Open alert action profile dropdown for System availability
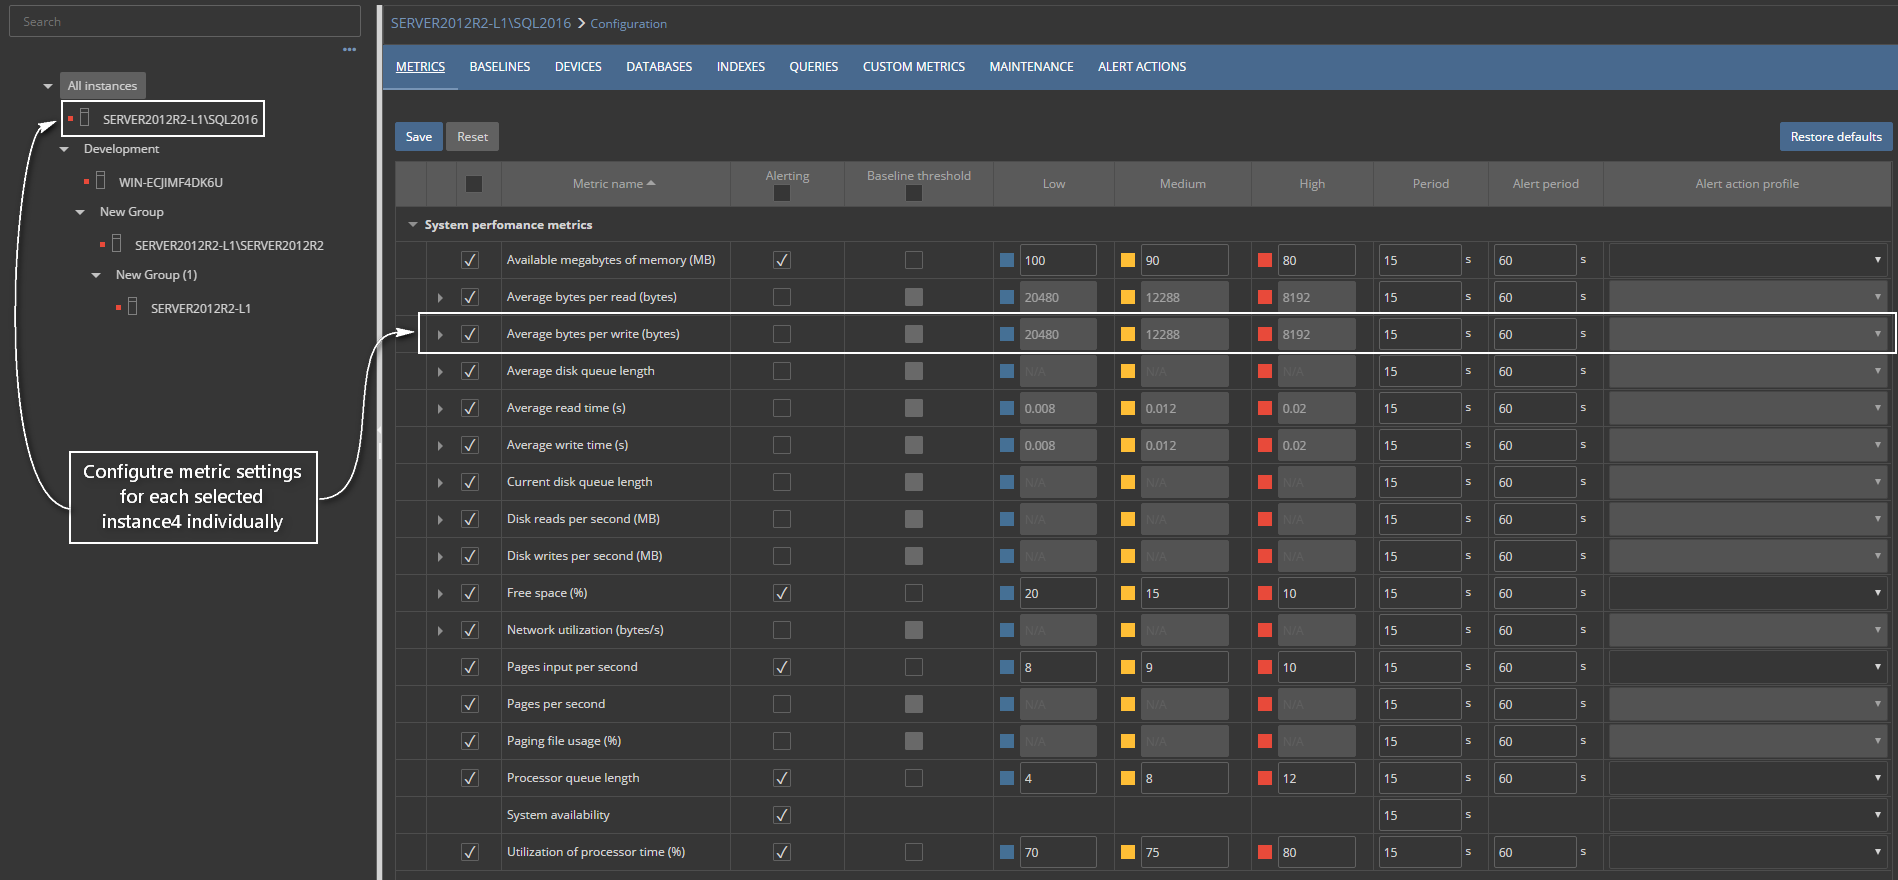The height and width of the screenshot is (880, 1898). tap(1747, 815)
